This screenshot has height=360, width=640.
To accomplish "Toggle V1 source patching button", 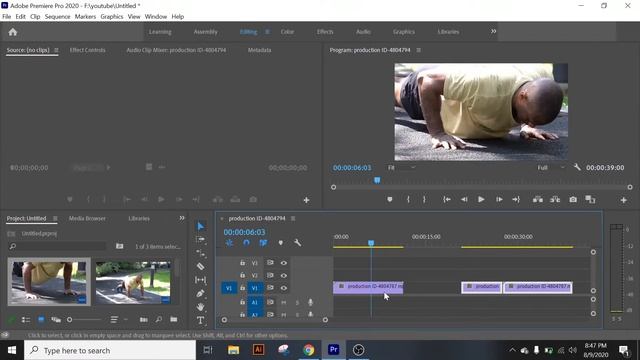I will [229, 288].
